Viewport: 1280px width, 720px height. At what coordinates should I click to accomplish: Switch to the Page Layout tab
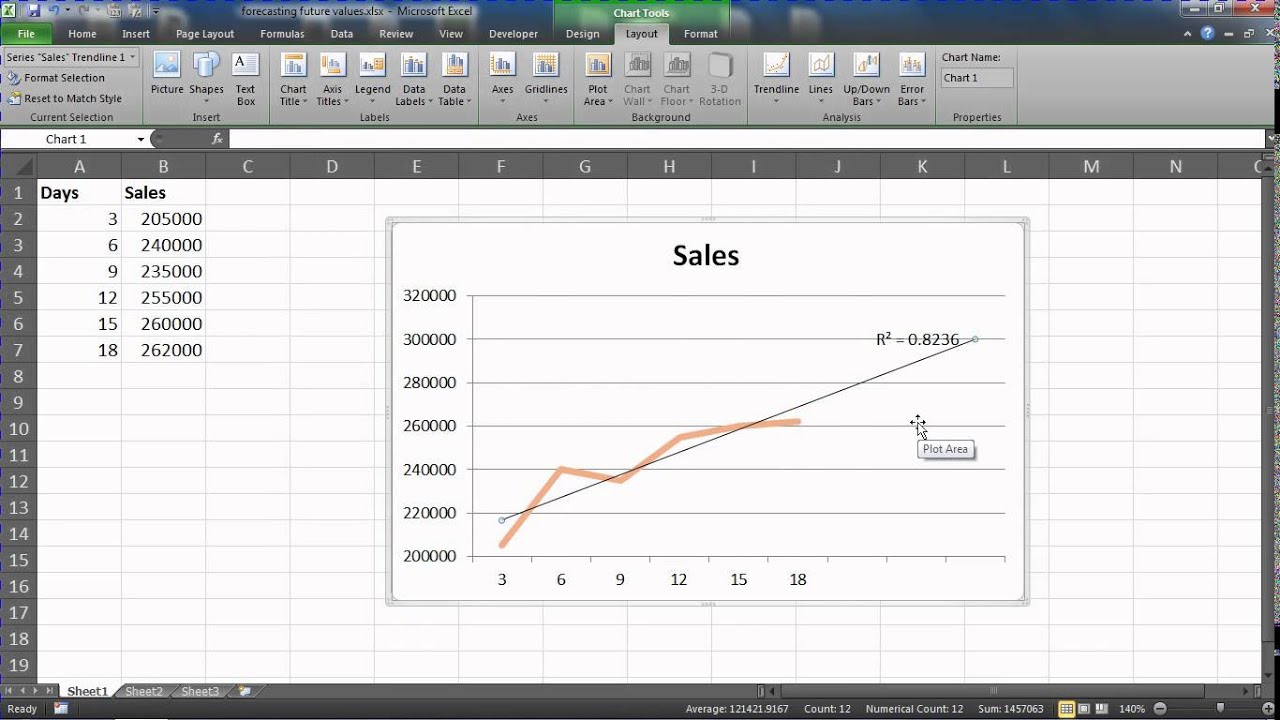(x=205, y=34)
